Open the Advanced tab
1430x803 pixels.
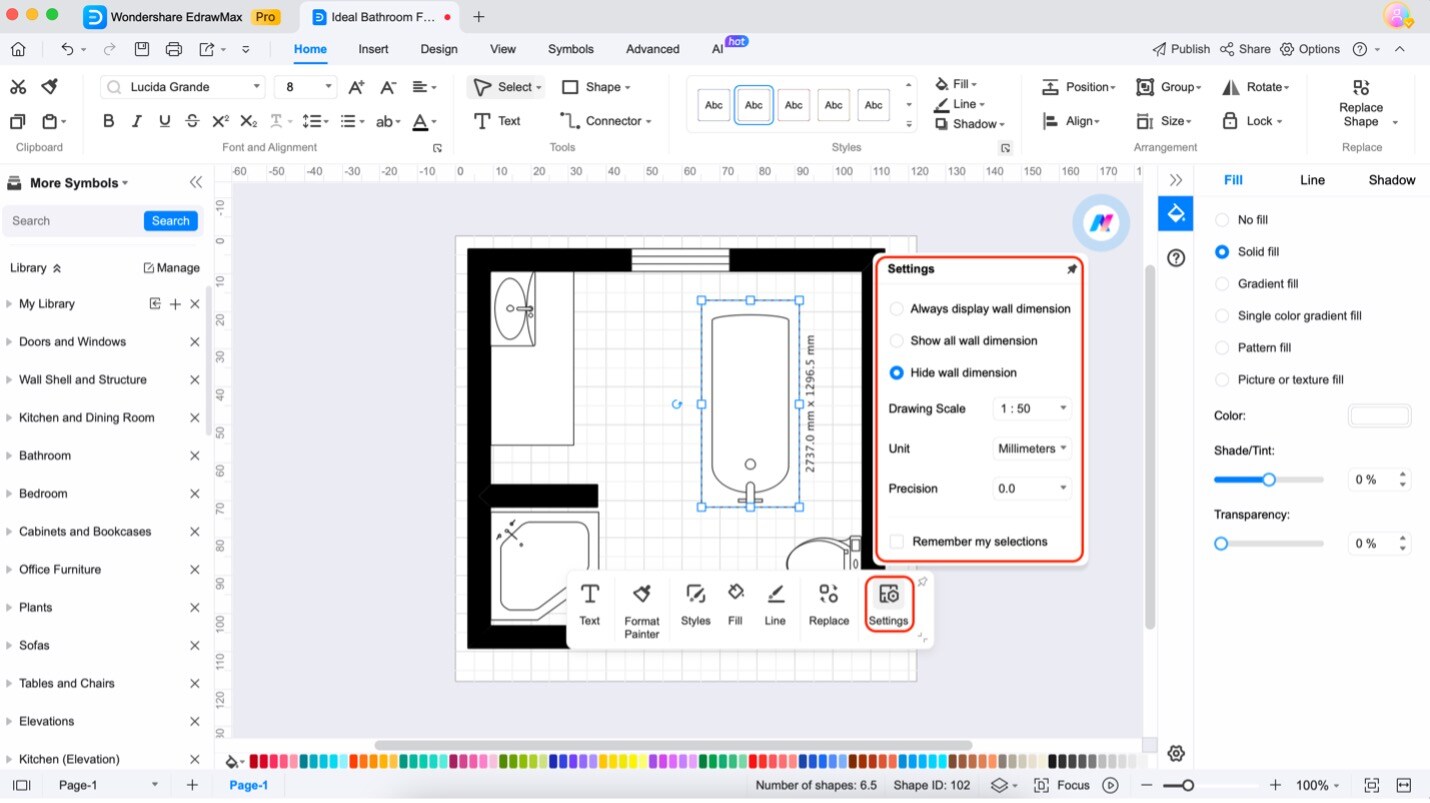point(653,49)
